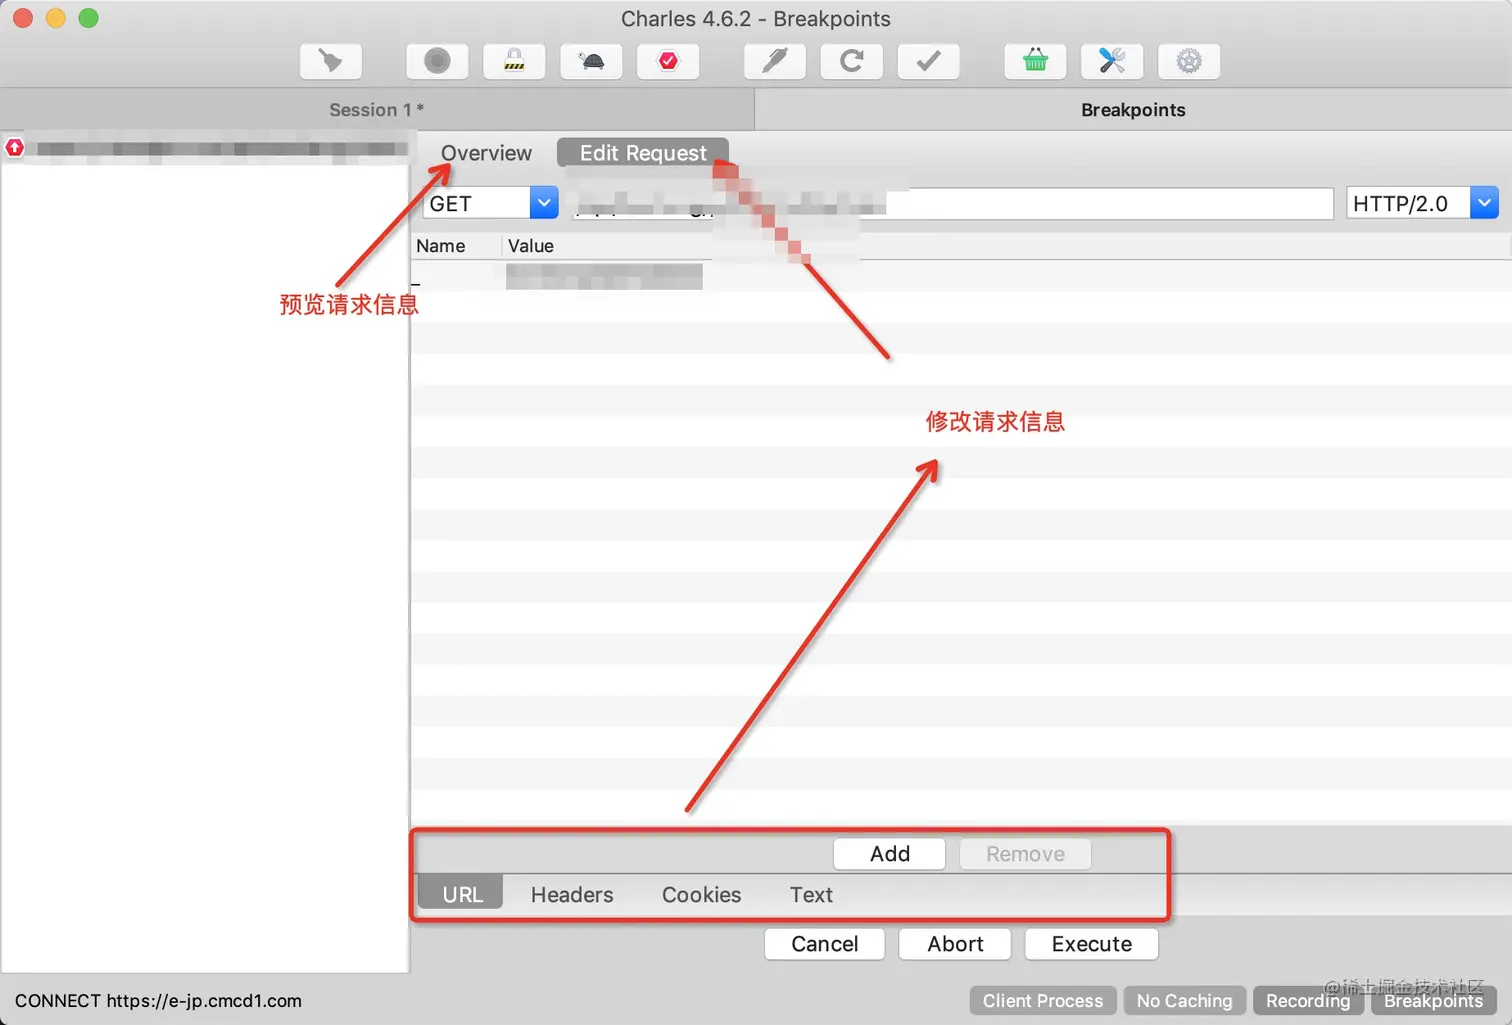Switch to the Session 1 tab
Screen dimensions: 1512x1025
click(x=377, y=110)
